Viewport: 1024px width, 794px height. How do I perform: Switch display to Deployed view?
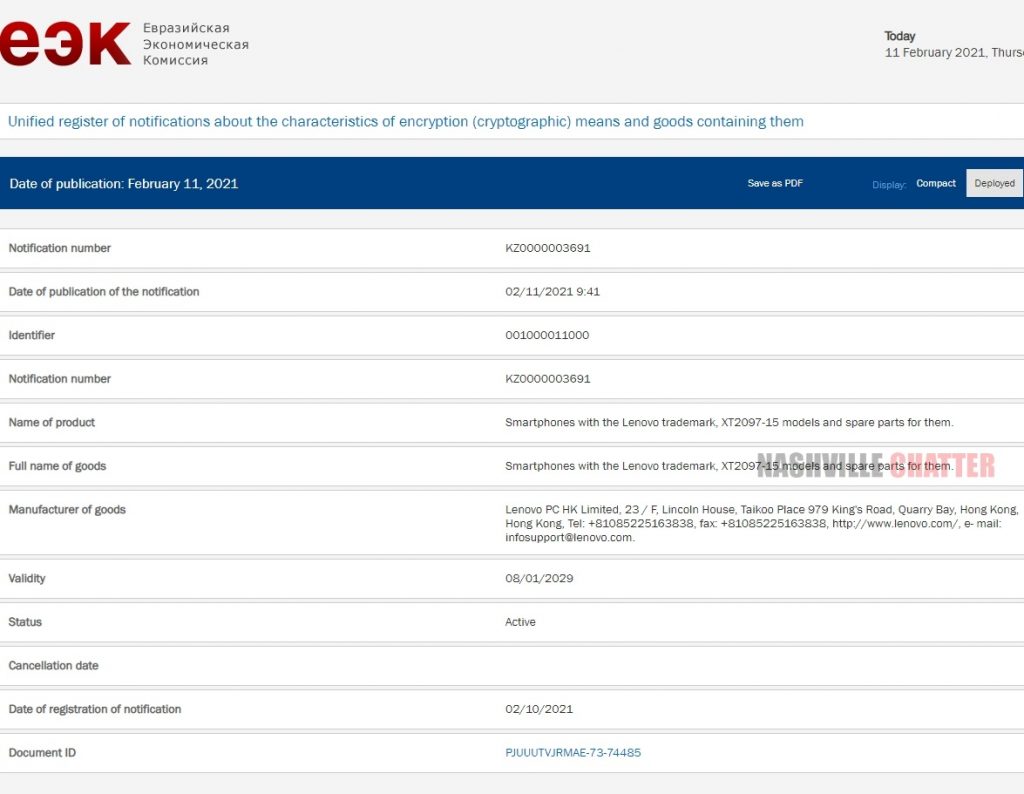tap(994, 183)
